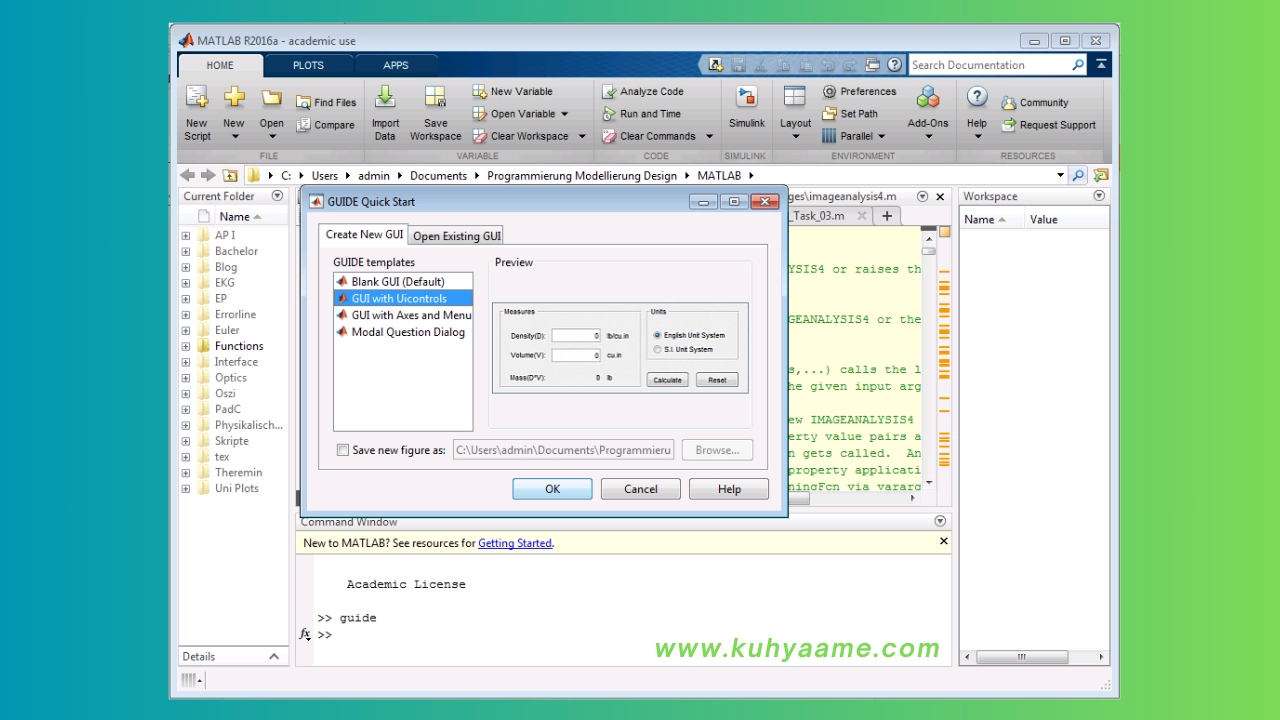This screenshot has height=720, width=1280.
Task: Dismiss the New to MATLAB banner
Action: point(943,541)
